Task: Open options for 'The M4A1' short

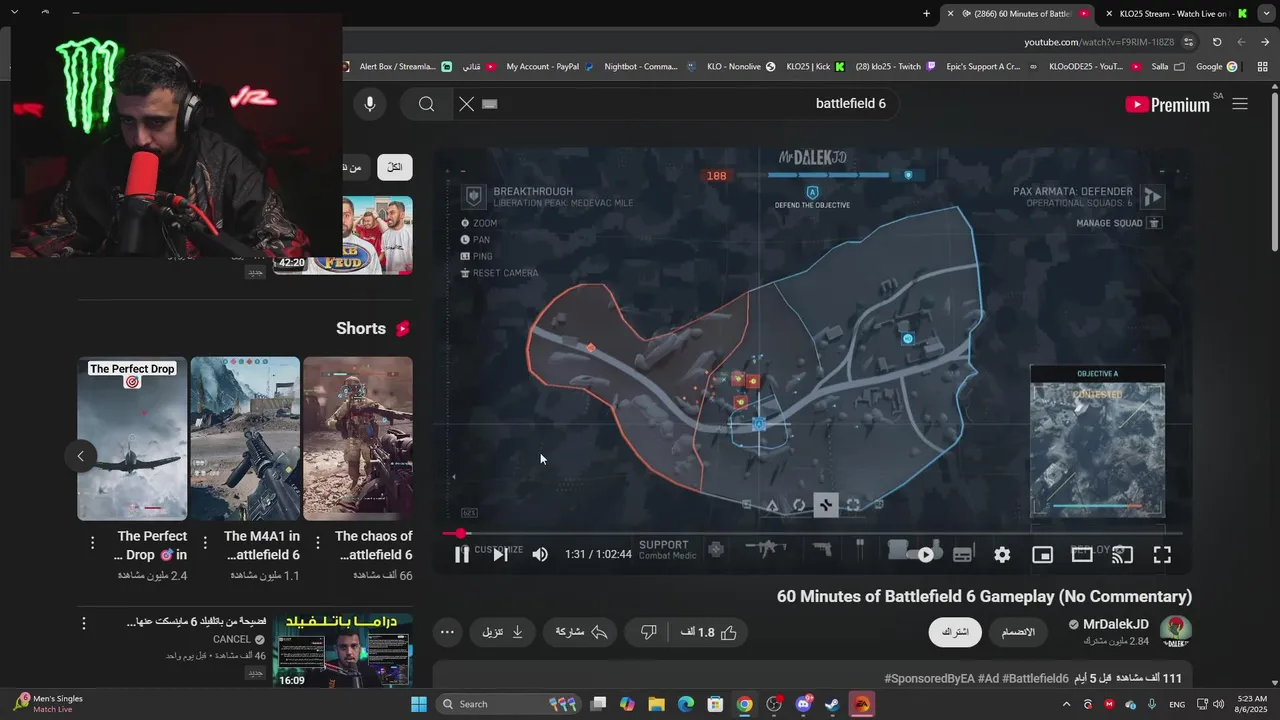Action: pyautogui.click(x=205, y=542)
